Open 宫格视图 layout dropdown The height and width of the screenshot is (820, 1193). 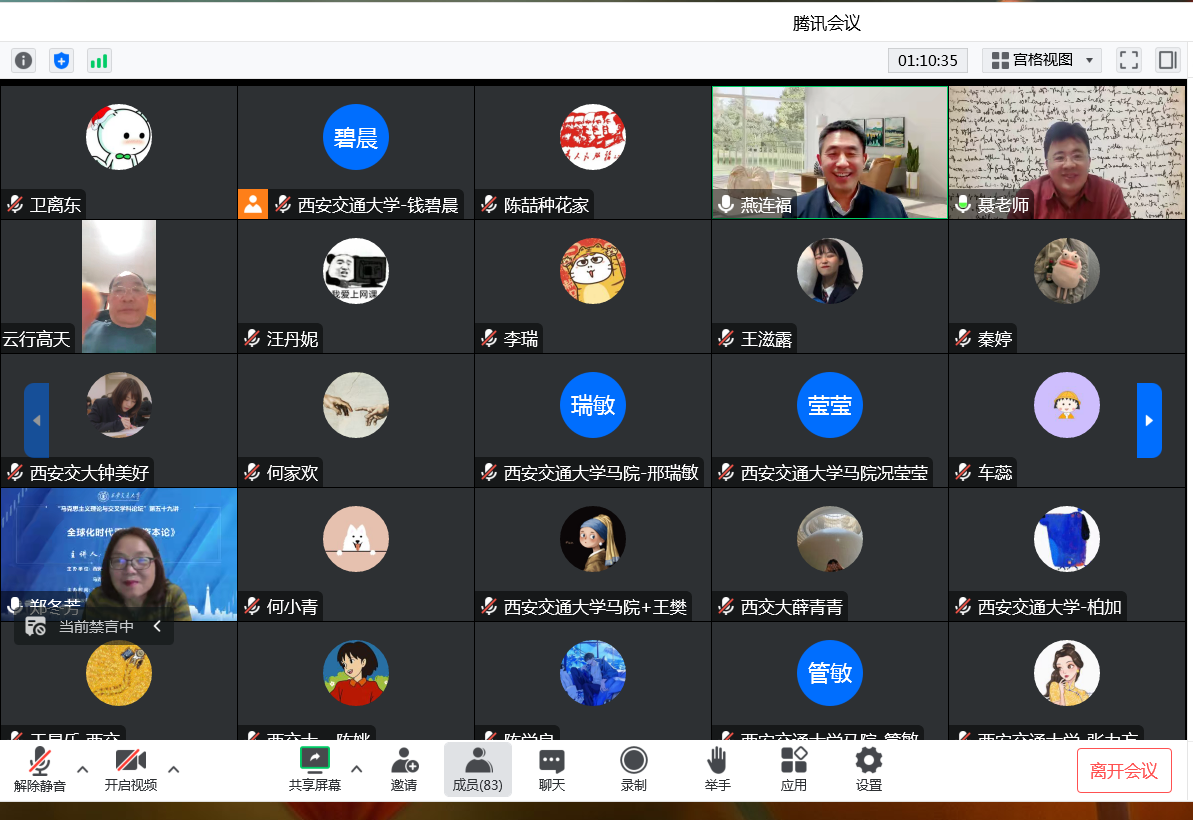[1042, 60]
